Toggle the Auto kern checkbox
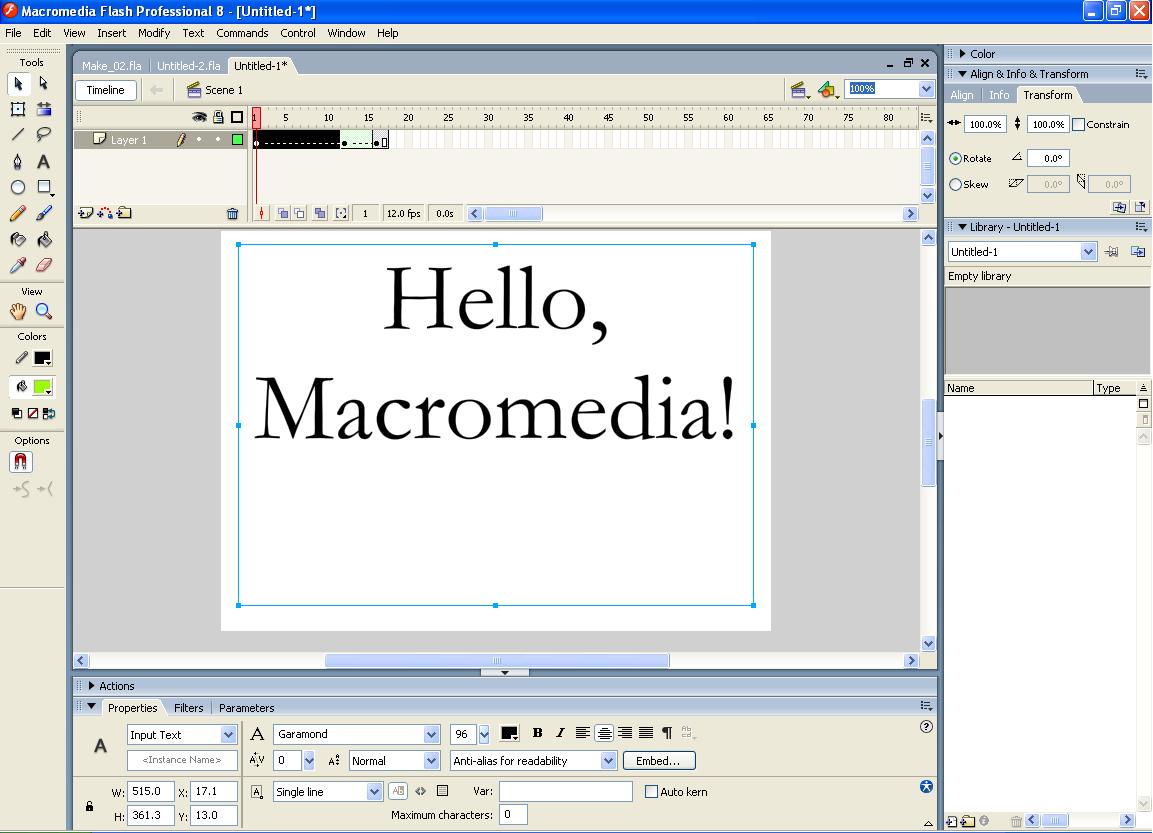This screenshot has width=1153, height=833. pyautogui.click(x=651, y=792)
